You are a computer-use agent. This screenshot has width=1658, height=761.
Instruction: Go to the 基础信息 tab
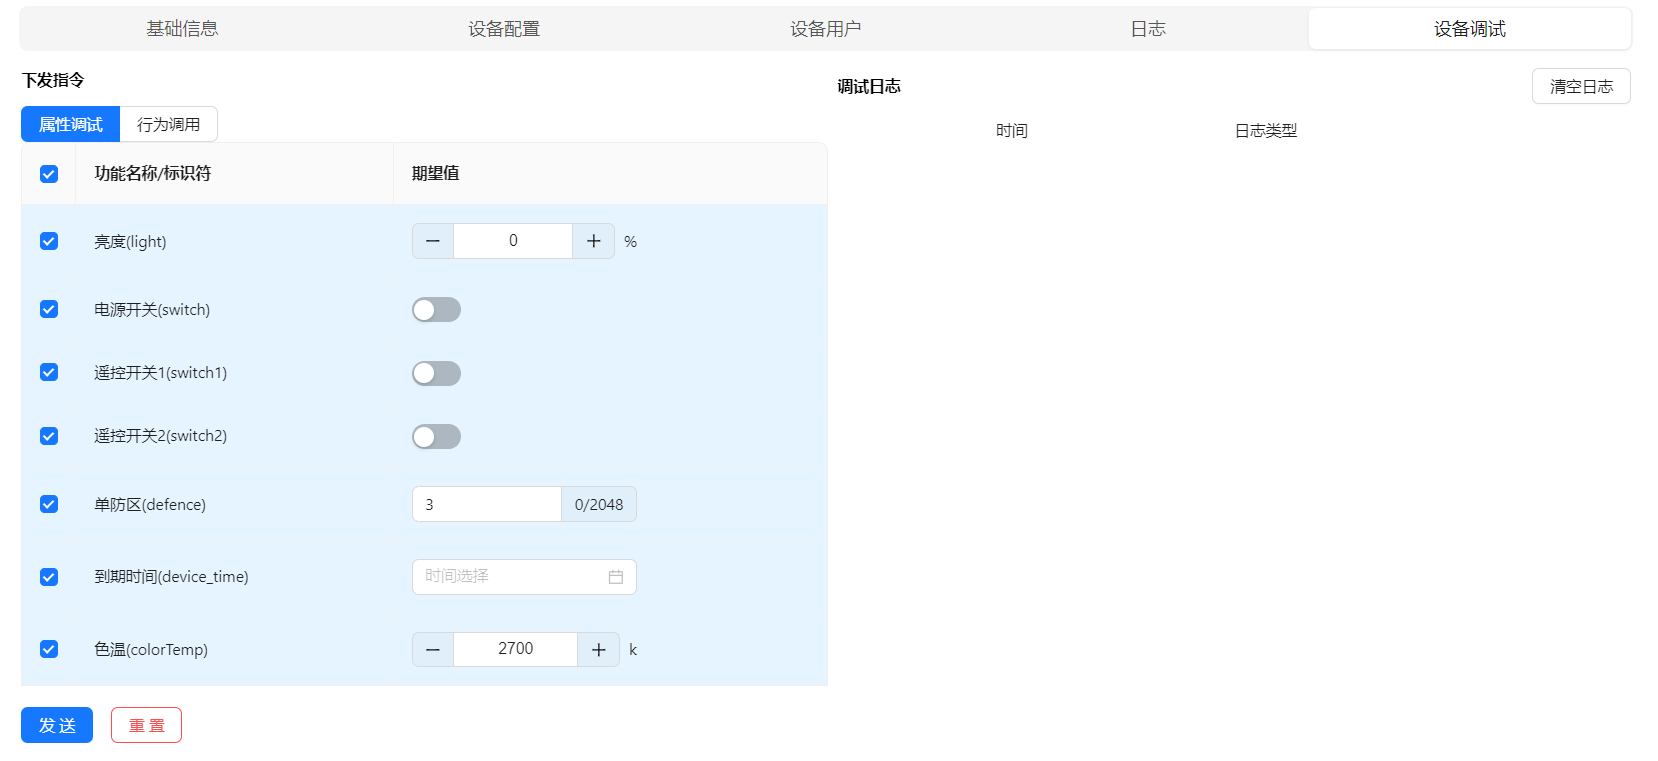tap(182, 29)
